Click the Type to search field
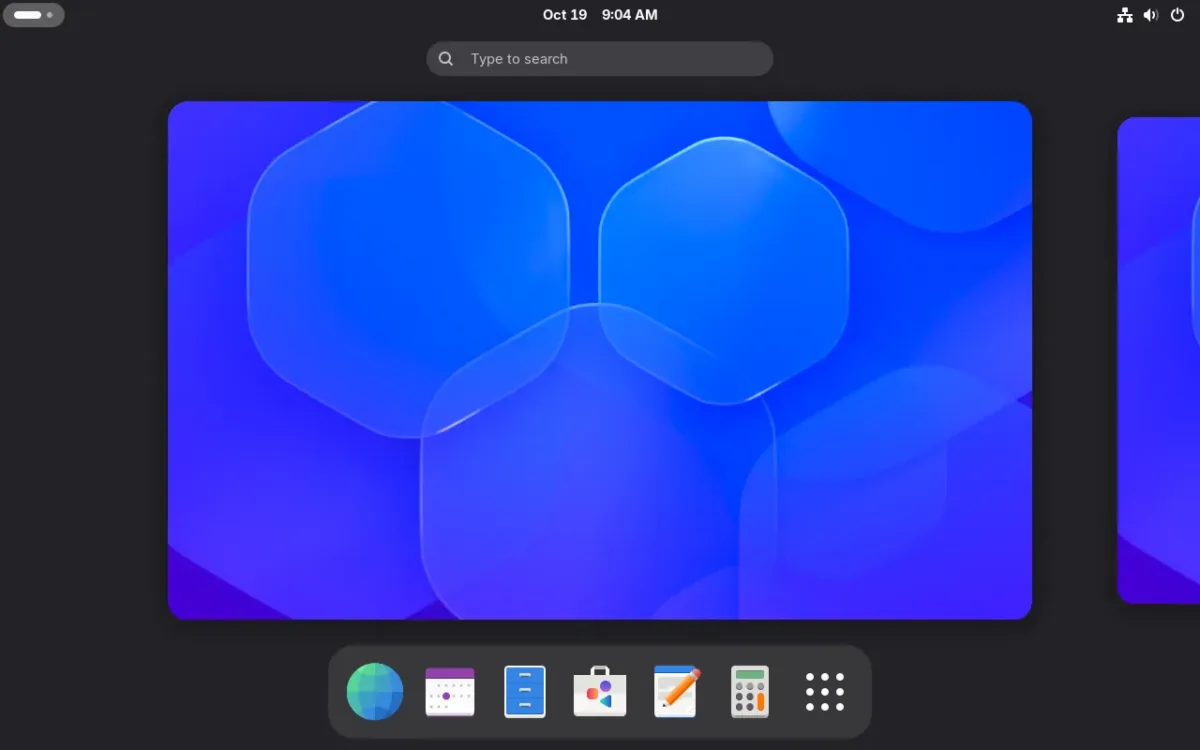This screenshot has width=1200, height=750. click(x=600, y=59)
